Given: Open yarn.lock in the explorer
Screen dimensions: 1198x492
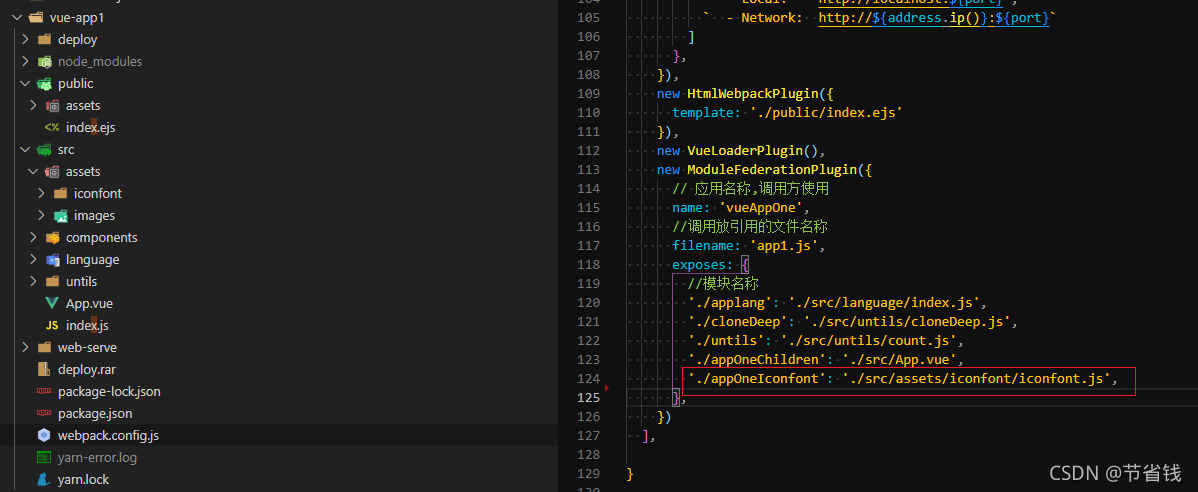Looking at the screenshot, I should pyautogui.click(x=83, y=480).
